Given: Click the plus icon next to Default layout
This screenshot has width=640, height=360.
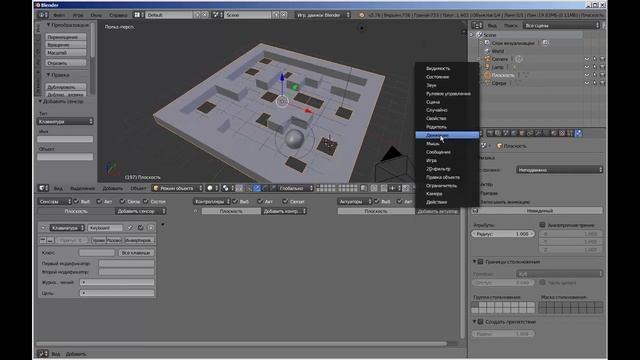Looking at the screenshot, I should point(197,15).
